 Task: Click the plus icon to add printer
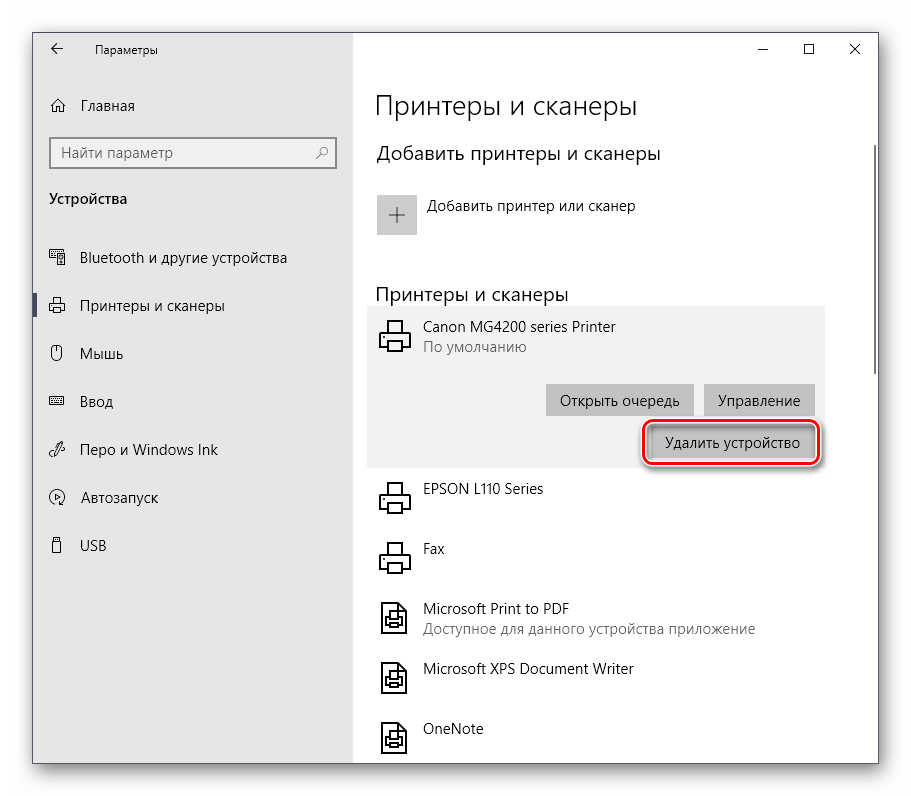[x=397, y=215]
